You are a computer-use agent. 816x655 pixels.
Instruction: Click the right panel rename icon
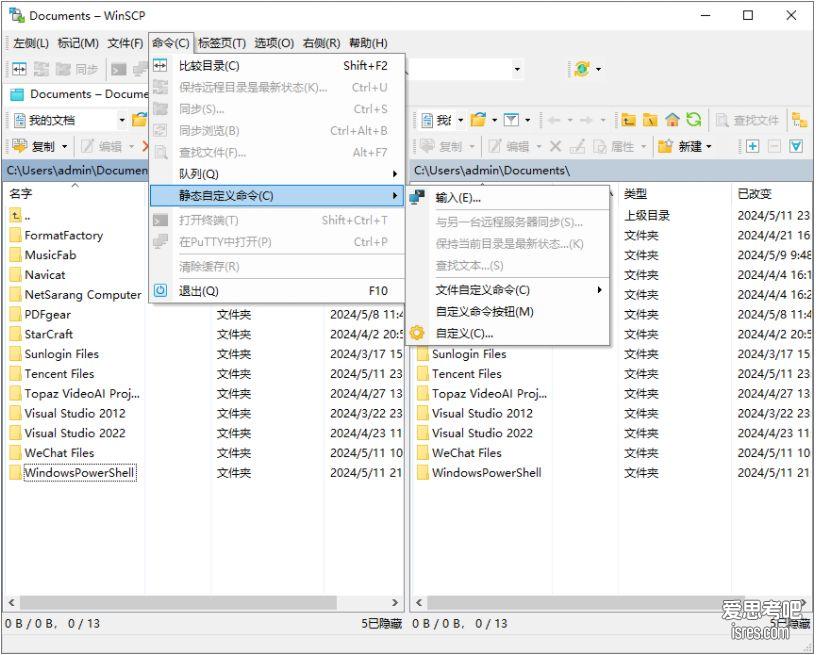click(578, 147)
